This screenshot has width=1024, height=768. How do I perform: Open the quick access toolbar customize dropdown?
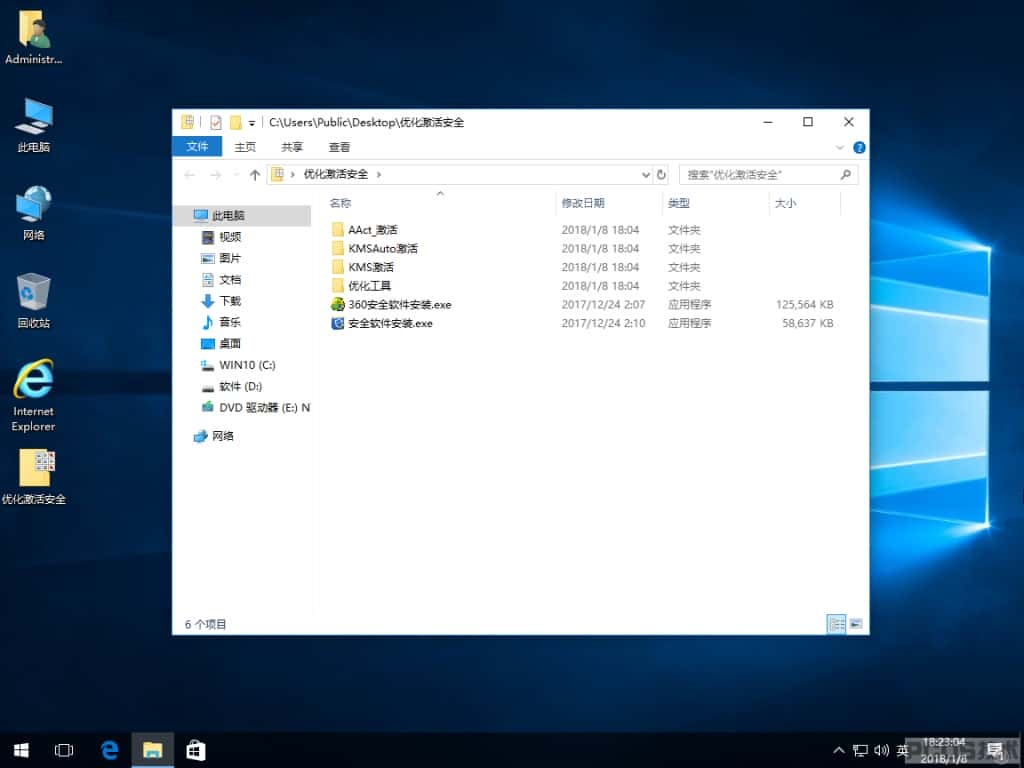(x=251, y=123)
